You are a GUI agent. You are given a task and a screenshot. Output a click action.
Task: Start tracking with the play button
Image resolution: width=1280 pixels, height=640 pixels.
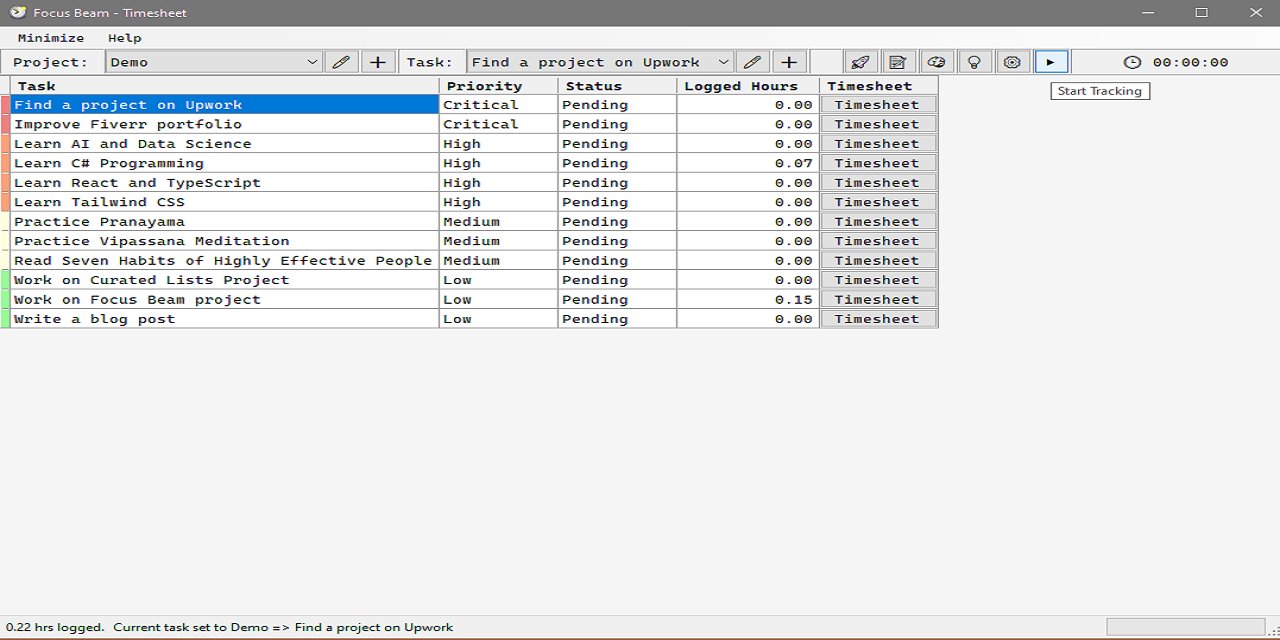click(1051, 62)
